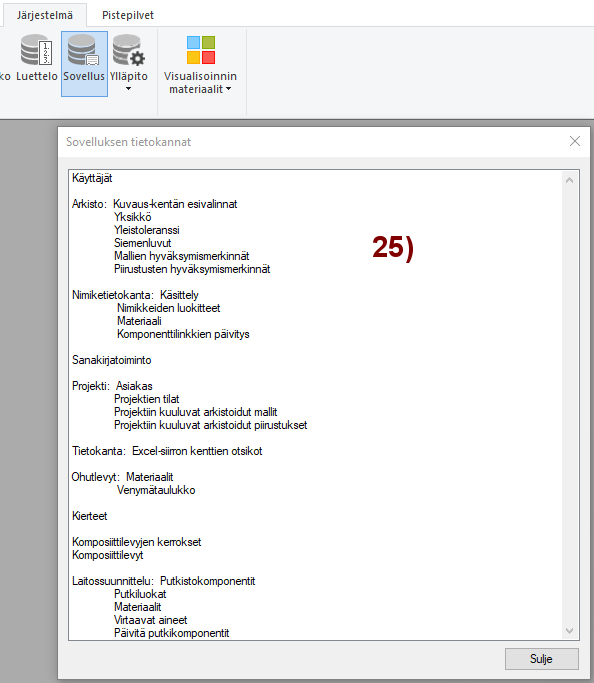Select the Venymätaulukko entry

point(156,490)
